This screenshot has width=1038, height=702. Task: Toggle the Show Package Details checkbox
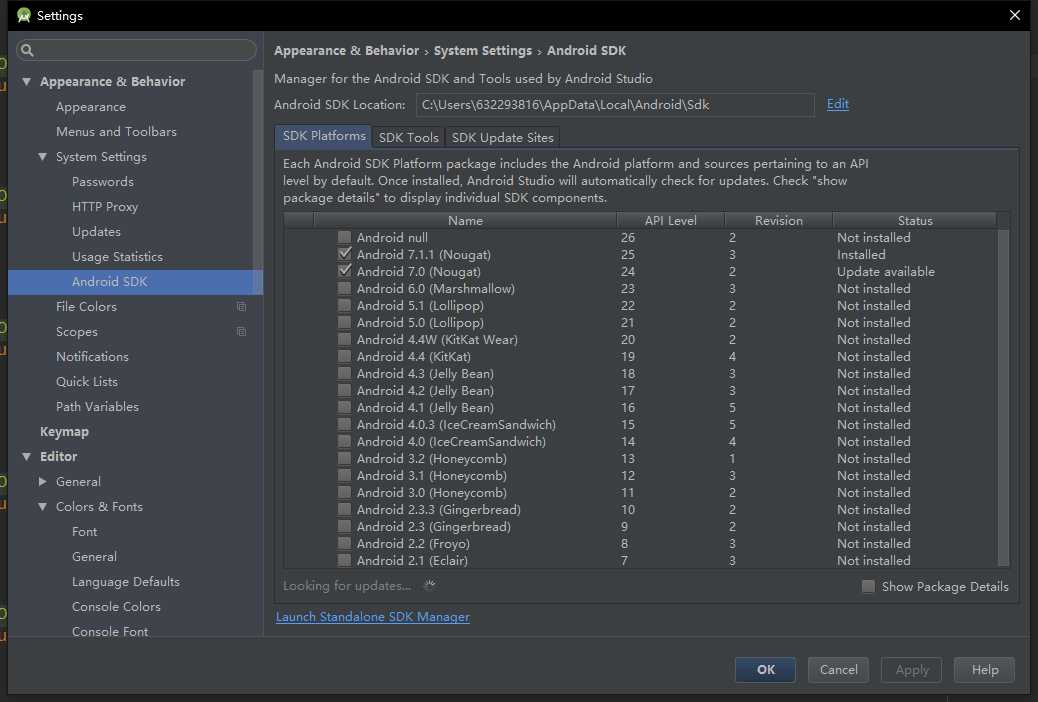coord(868,587)
